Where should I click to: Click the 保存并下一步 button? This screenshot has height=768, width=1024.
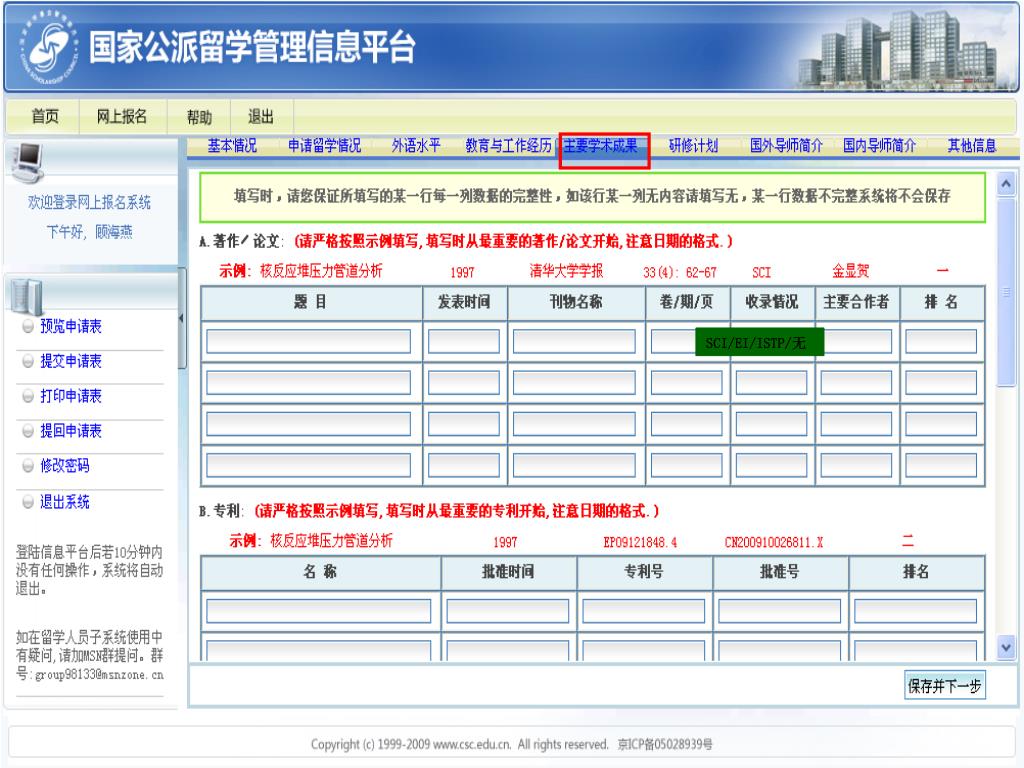pos(944,686)
